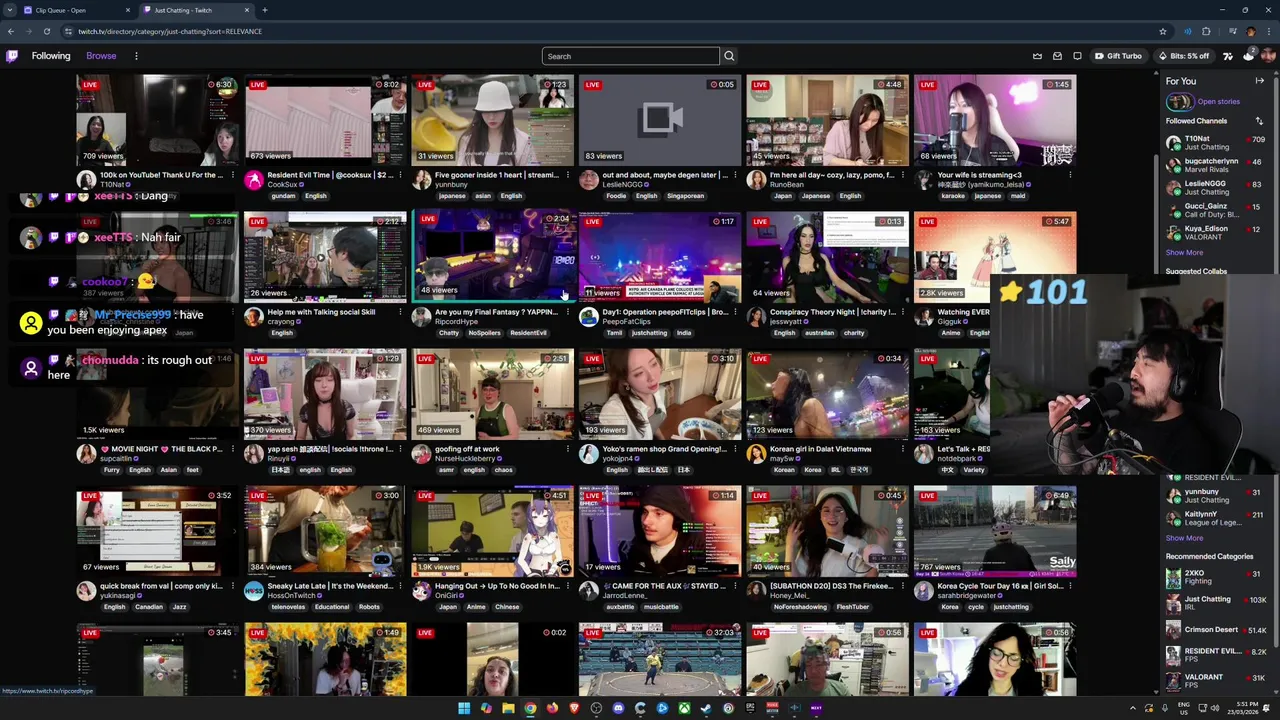Collapse the For You sidebar
This screenshot has height=720, width=1280.
1259,81
